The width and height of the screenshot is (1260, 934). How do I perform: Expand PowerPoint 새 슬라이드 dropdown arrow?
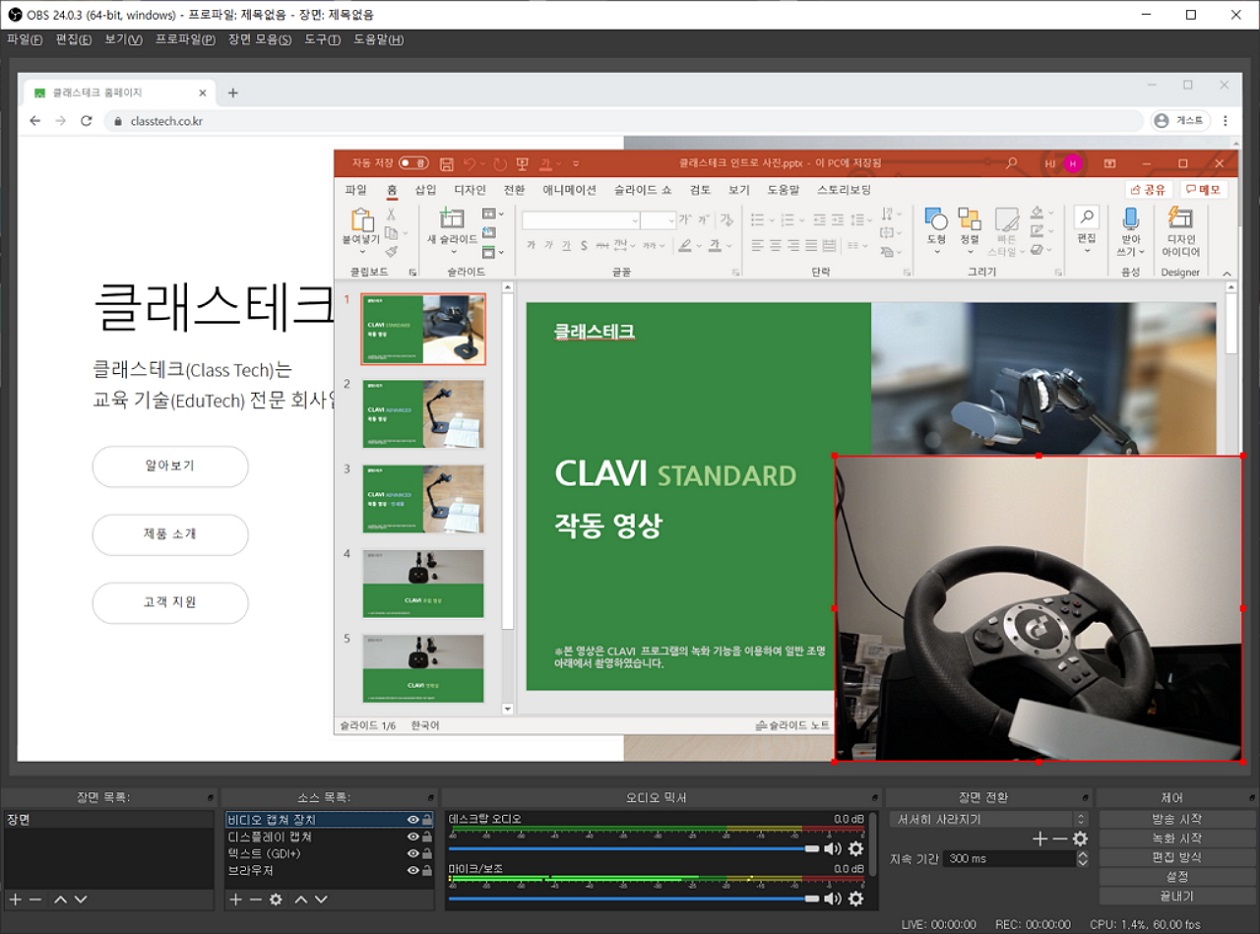(x=453, y=252)
